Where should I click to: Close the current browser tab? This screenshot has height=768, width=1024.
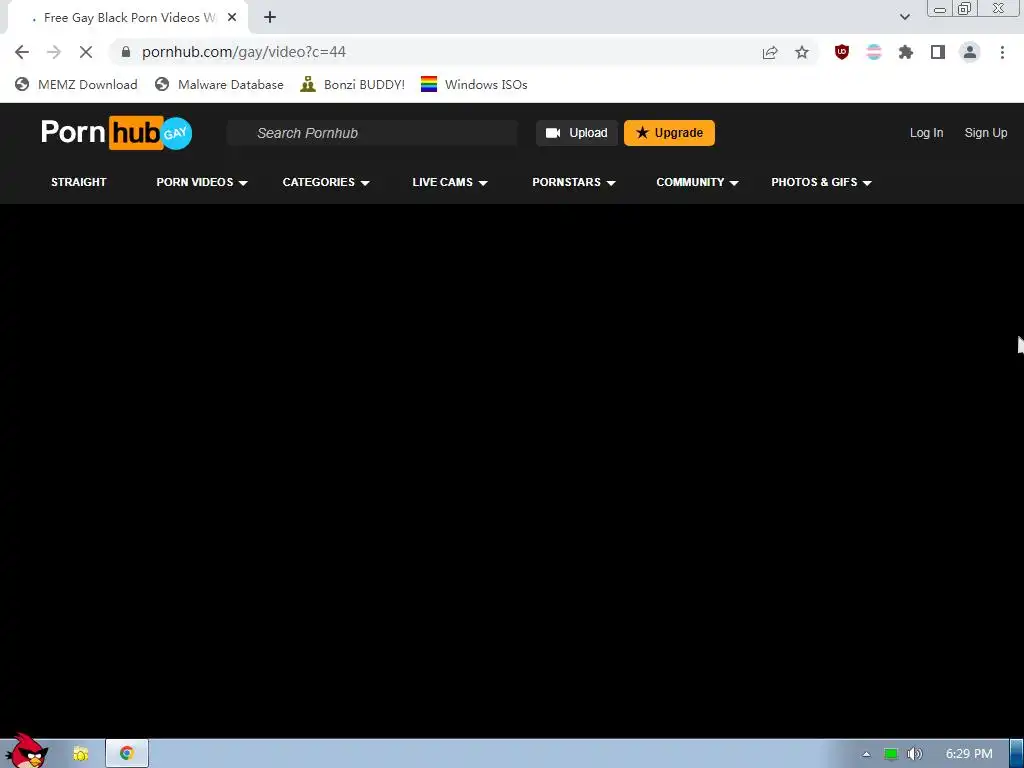tap(232, 18)
